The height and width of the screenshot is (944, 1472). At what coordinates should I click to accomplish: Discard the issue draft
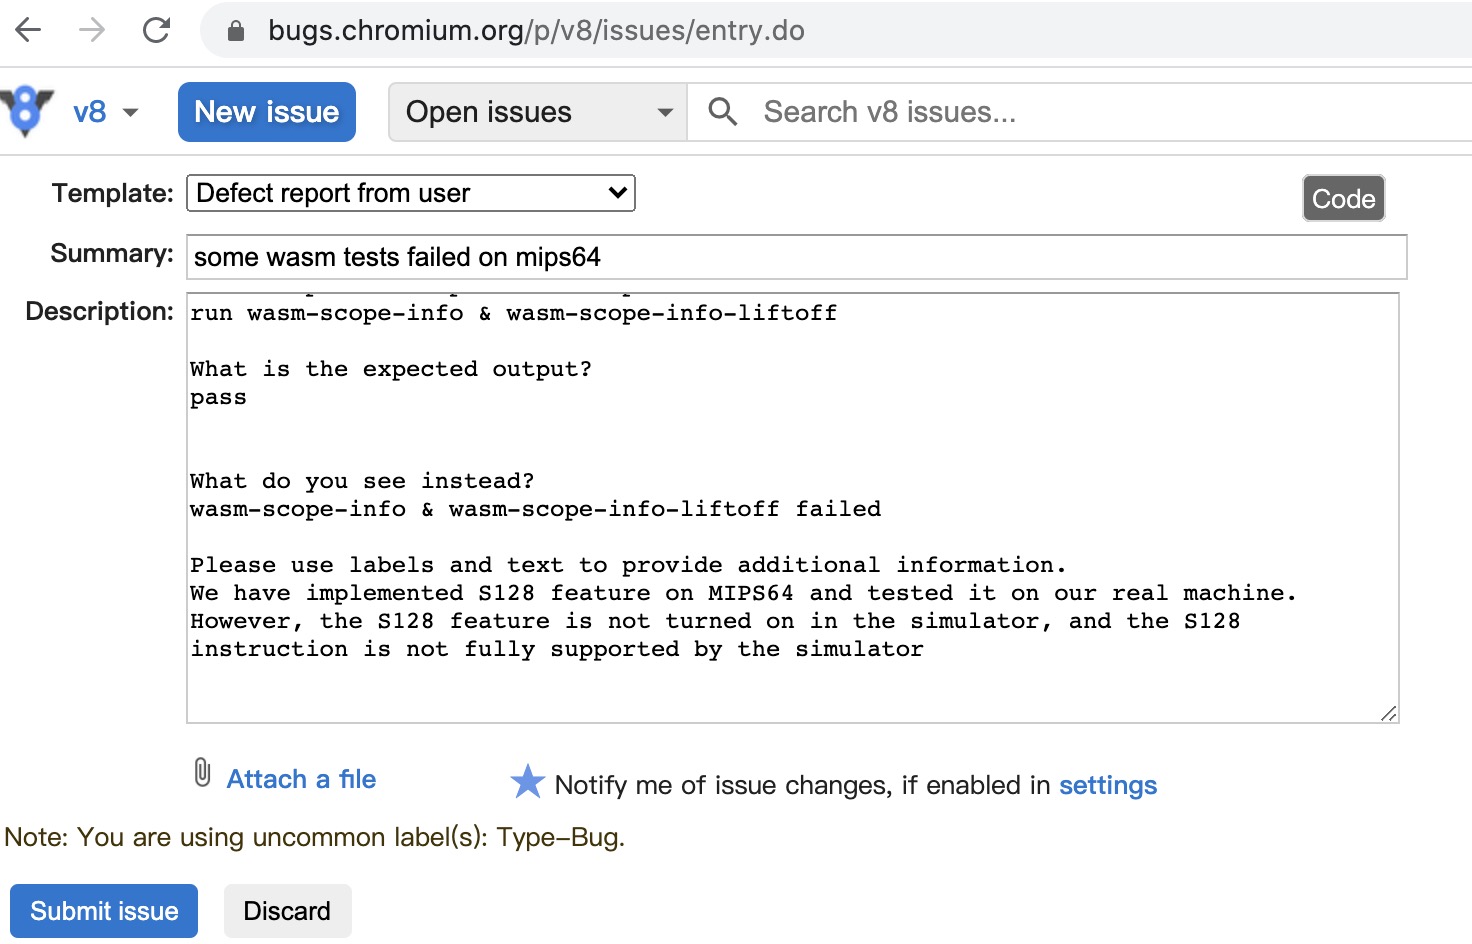click(x=287, y=911)
